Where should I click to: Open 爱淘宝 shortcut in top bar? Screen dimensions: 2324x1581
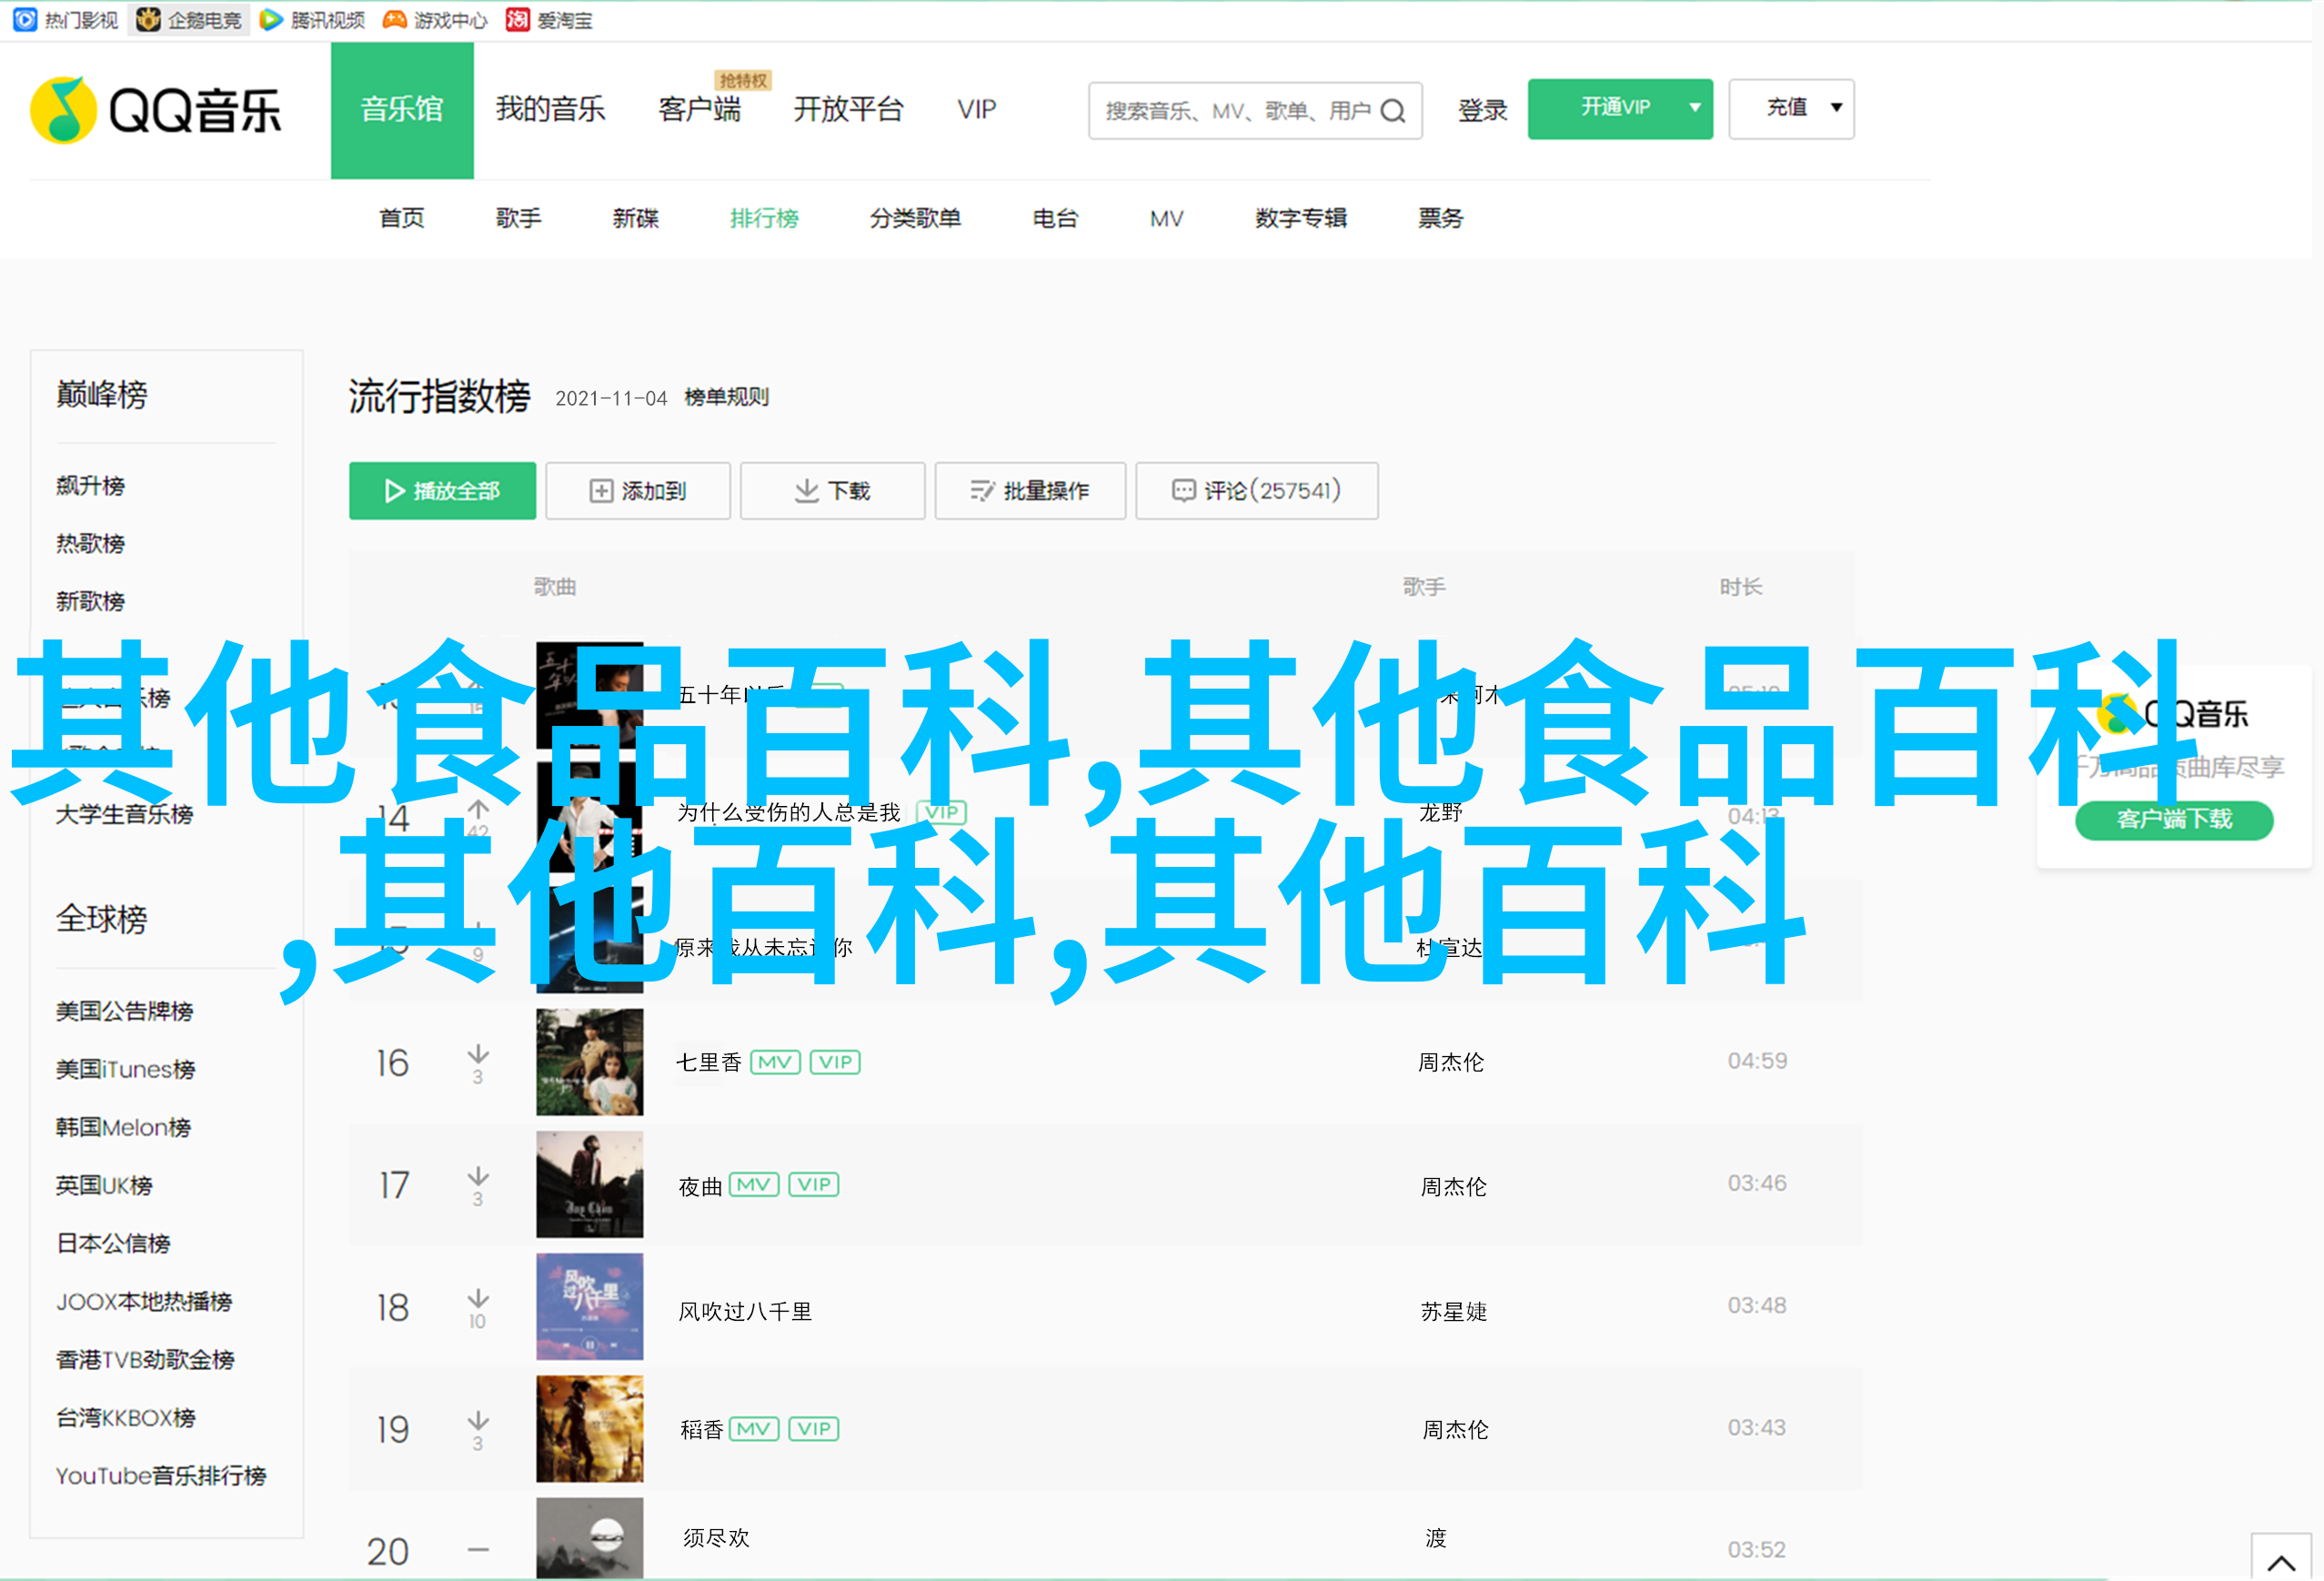pyautogui.click(x=549, y=20)
